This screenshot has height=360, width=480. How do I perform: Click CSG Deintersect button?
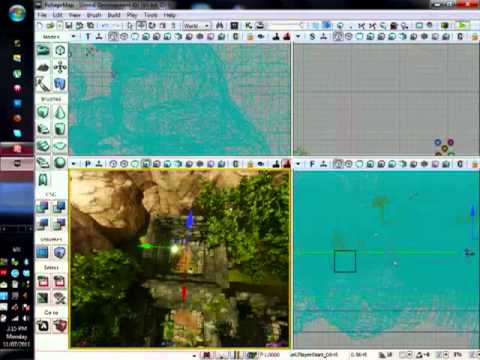coord(60,224)
